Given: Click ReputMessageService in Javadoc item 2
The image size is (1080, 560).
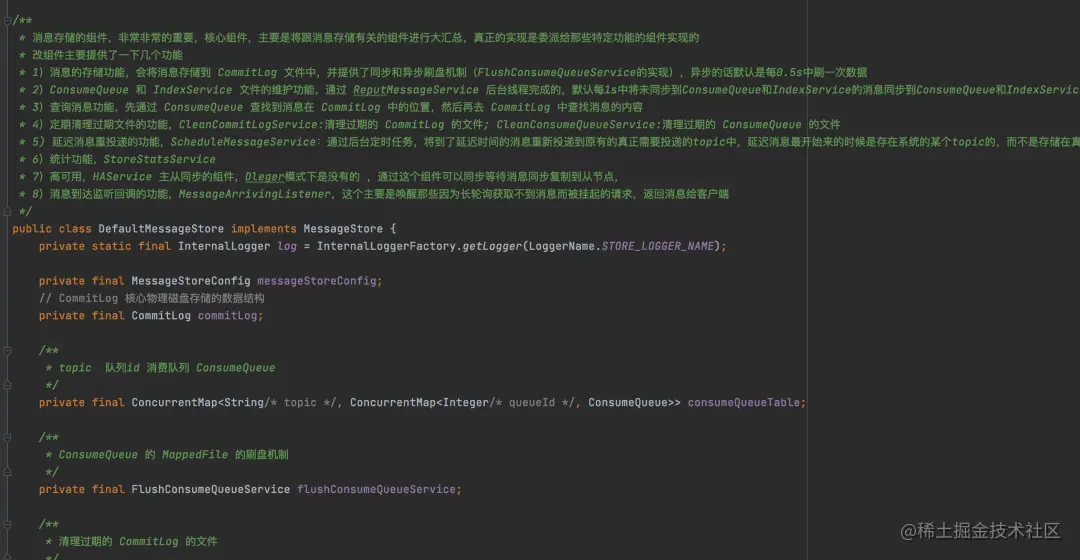Looking at the screenshot, I should tap(416, 90).
